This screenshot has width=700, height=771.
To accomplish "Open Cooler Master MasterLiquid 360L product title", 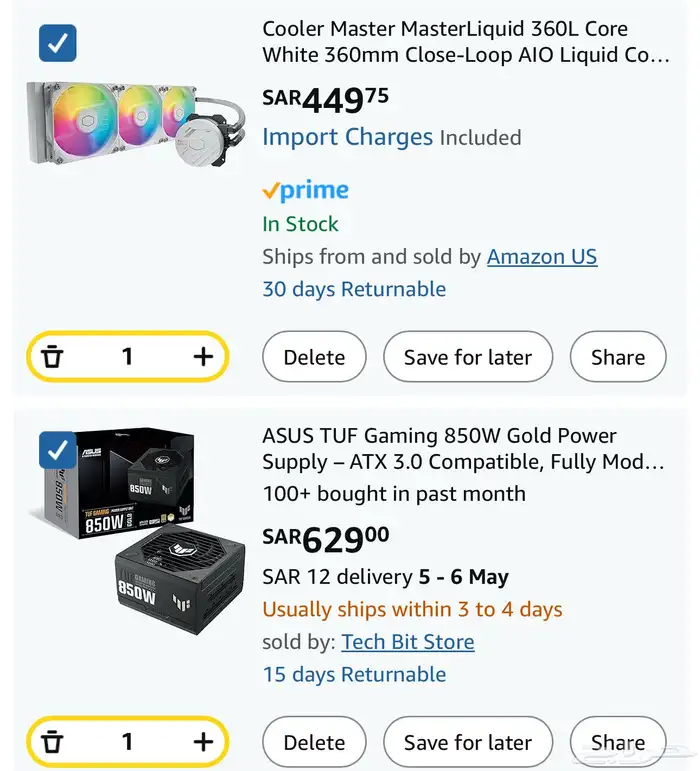I will [465, 42].
